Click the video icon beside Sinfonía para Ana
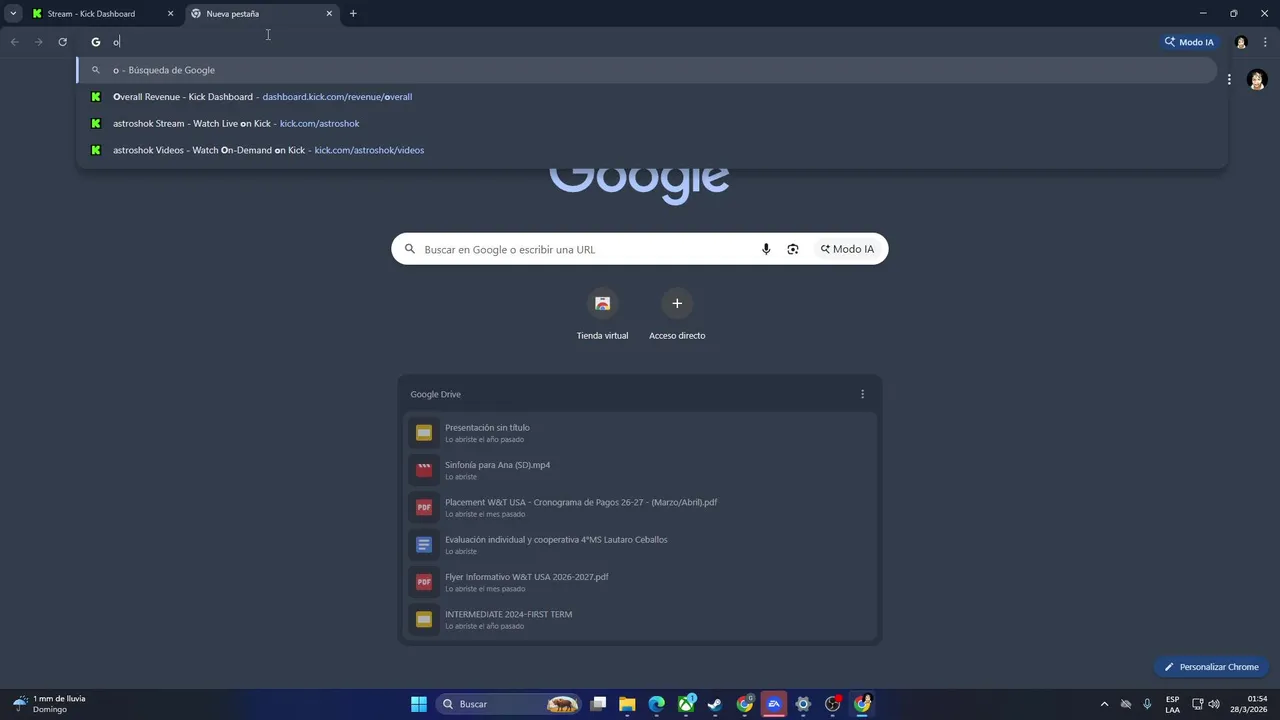This screenshot has height=720, width=1280. [424, 470]
